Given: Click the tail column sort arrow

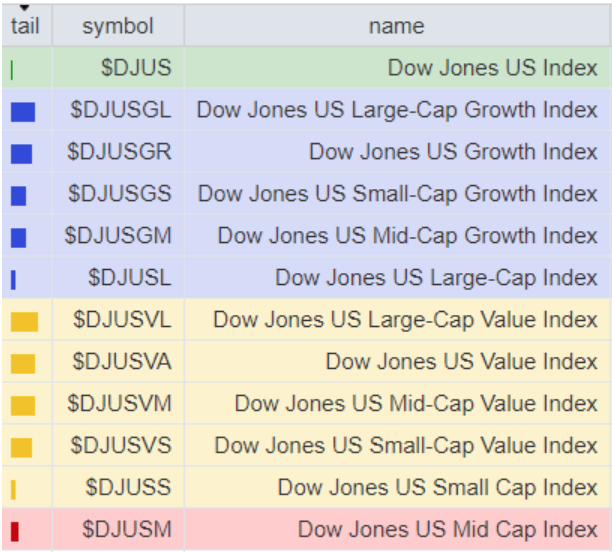Looking at the screenshot, I should (x=25, y=9).
